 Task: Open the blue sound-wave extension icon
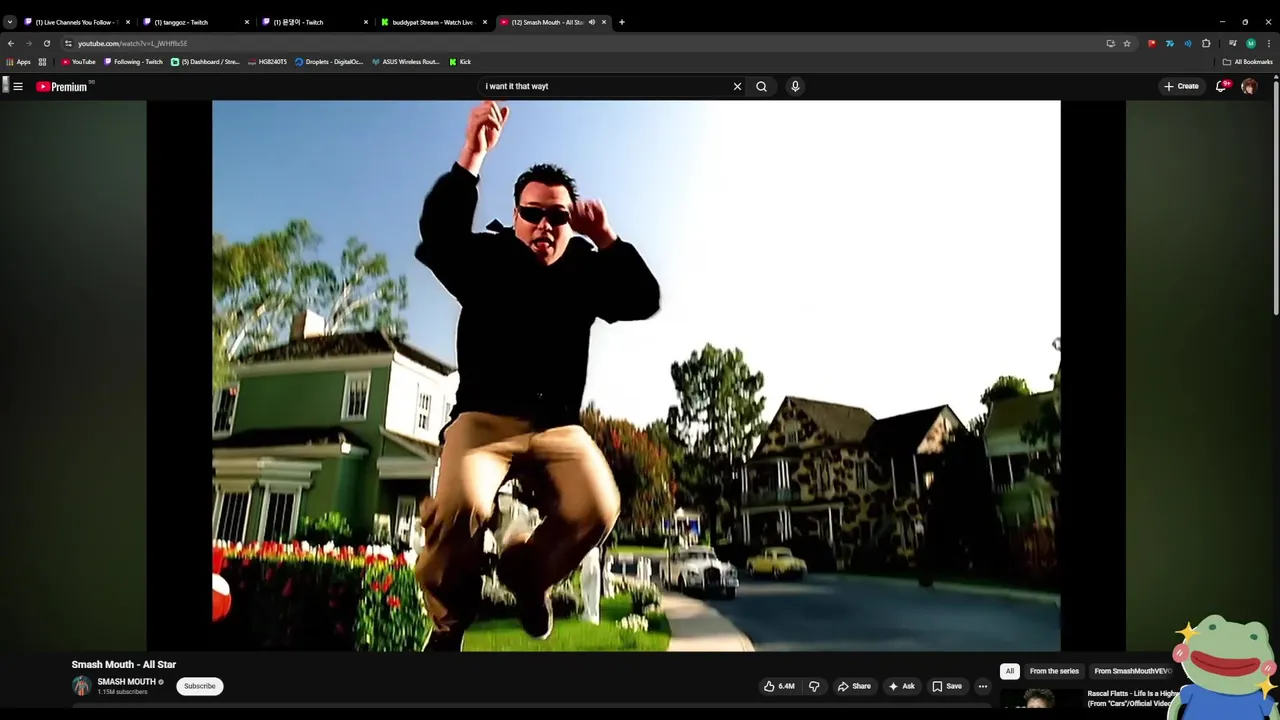1188,43
